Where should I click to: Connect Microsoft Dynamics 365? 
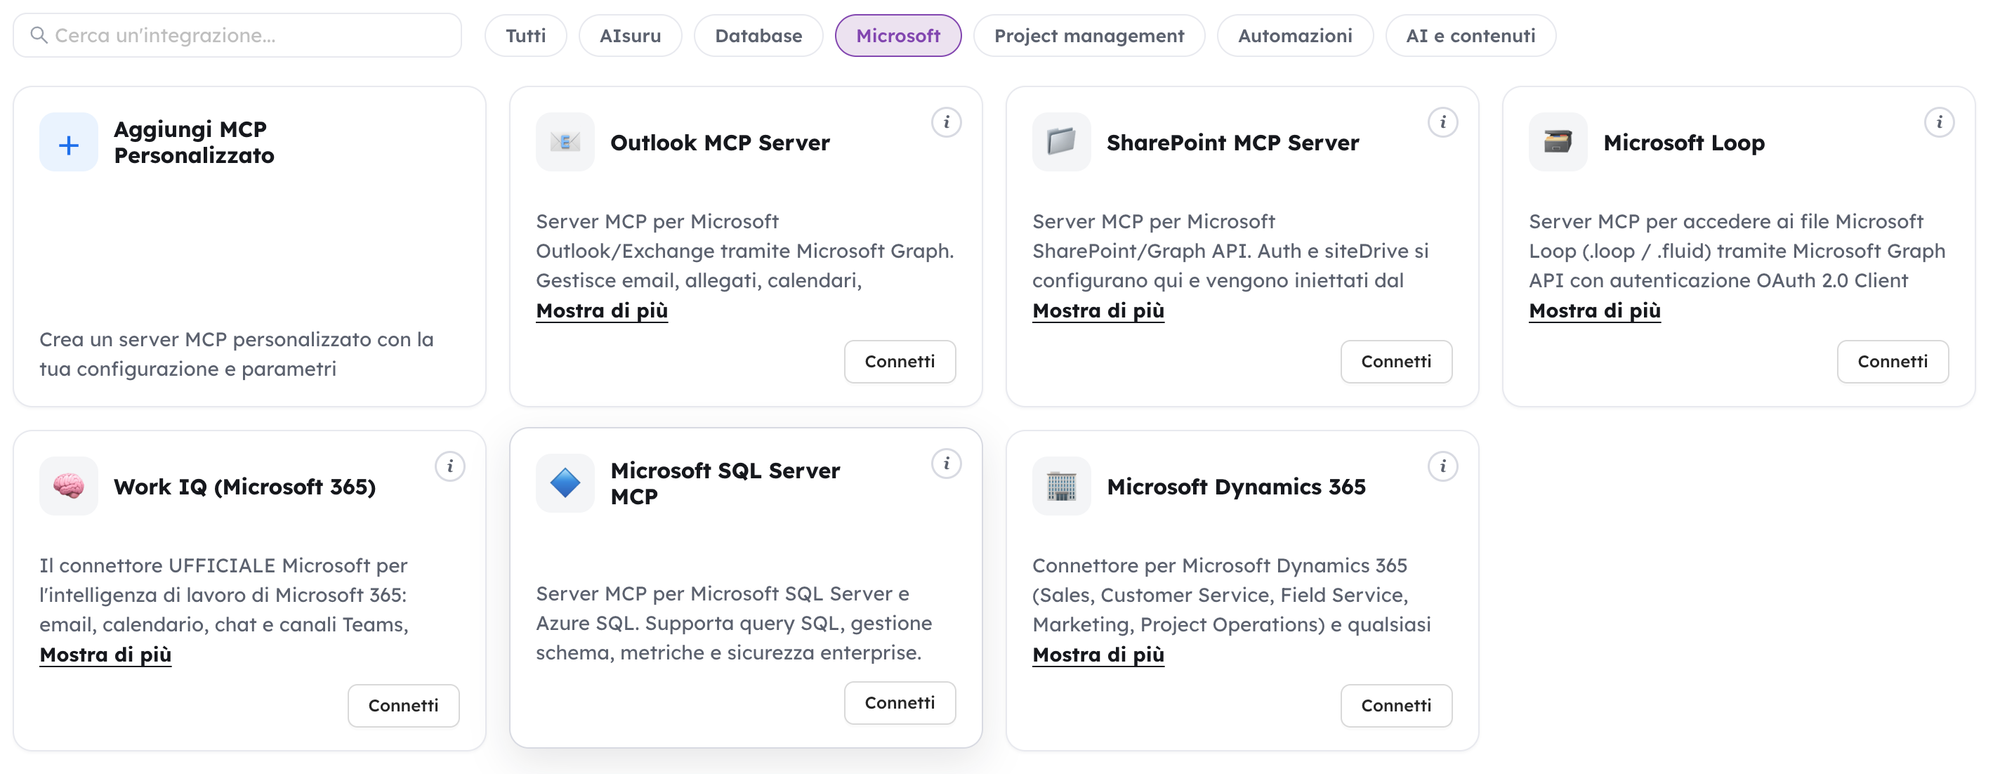click(x=1396, y=705)
